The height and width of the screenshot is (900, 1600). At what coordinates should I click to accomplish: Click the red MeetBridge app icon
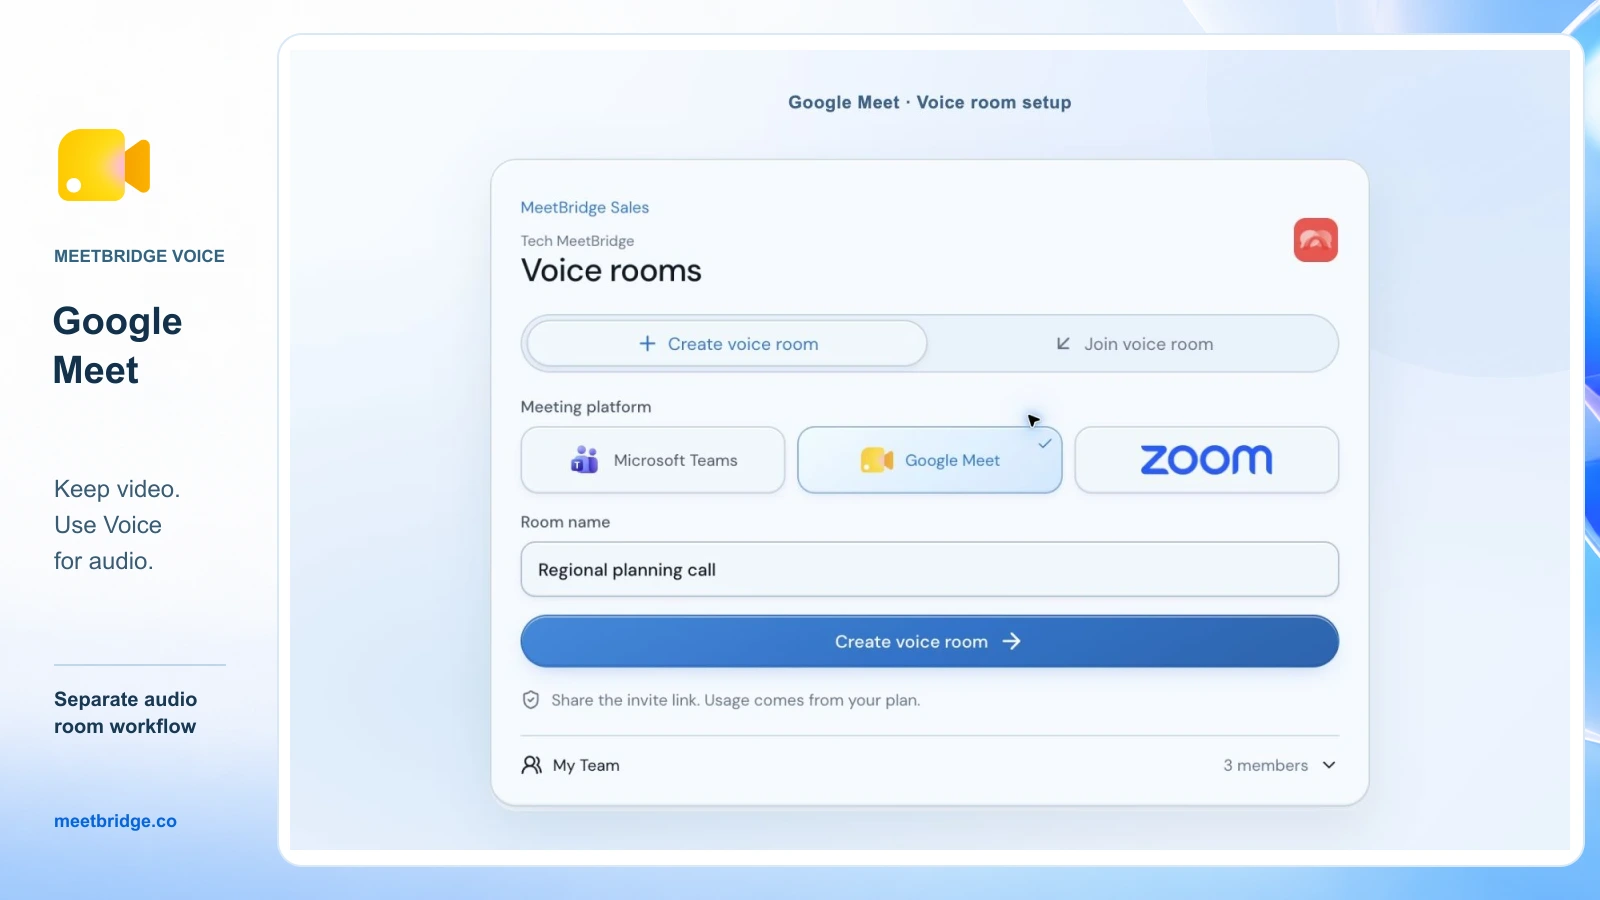coord(1315,240)
